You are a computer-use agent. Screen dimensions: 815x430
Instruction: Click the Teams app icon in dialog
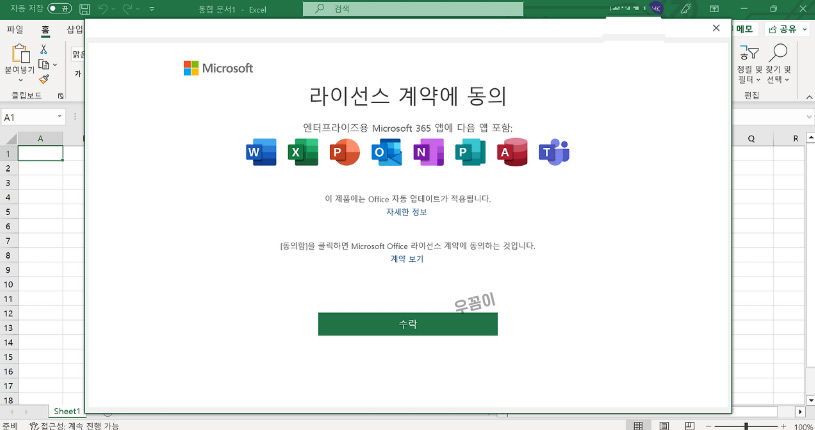click(x=554, y=152)
